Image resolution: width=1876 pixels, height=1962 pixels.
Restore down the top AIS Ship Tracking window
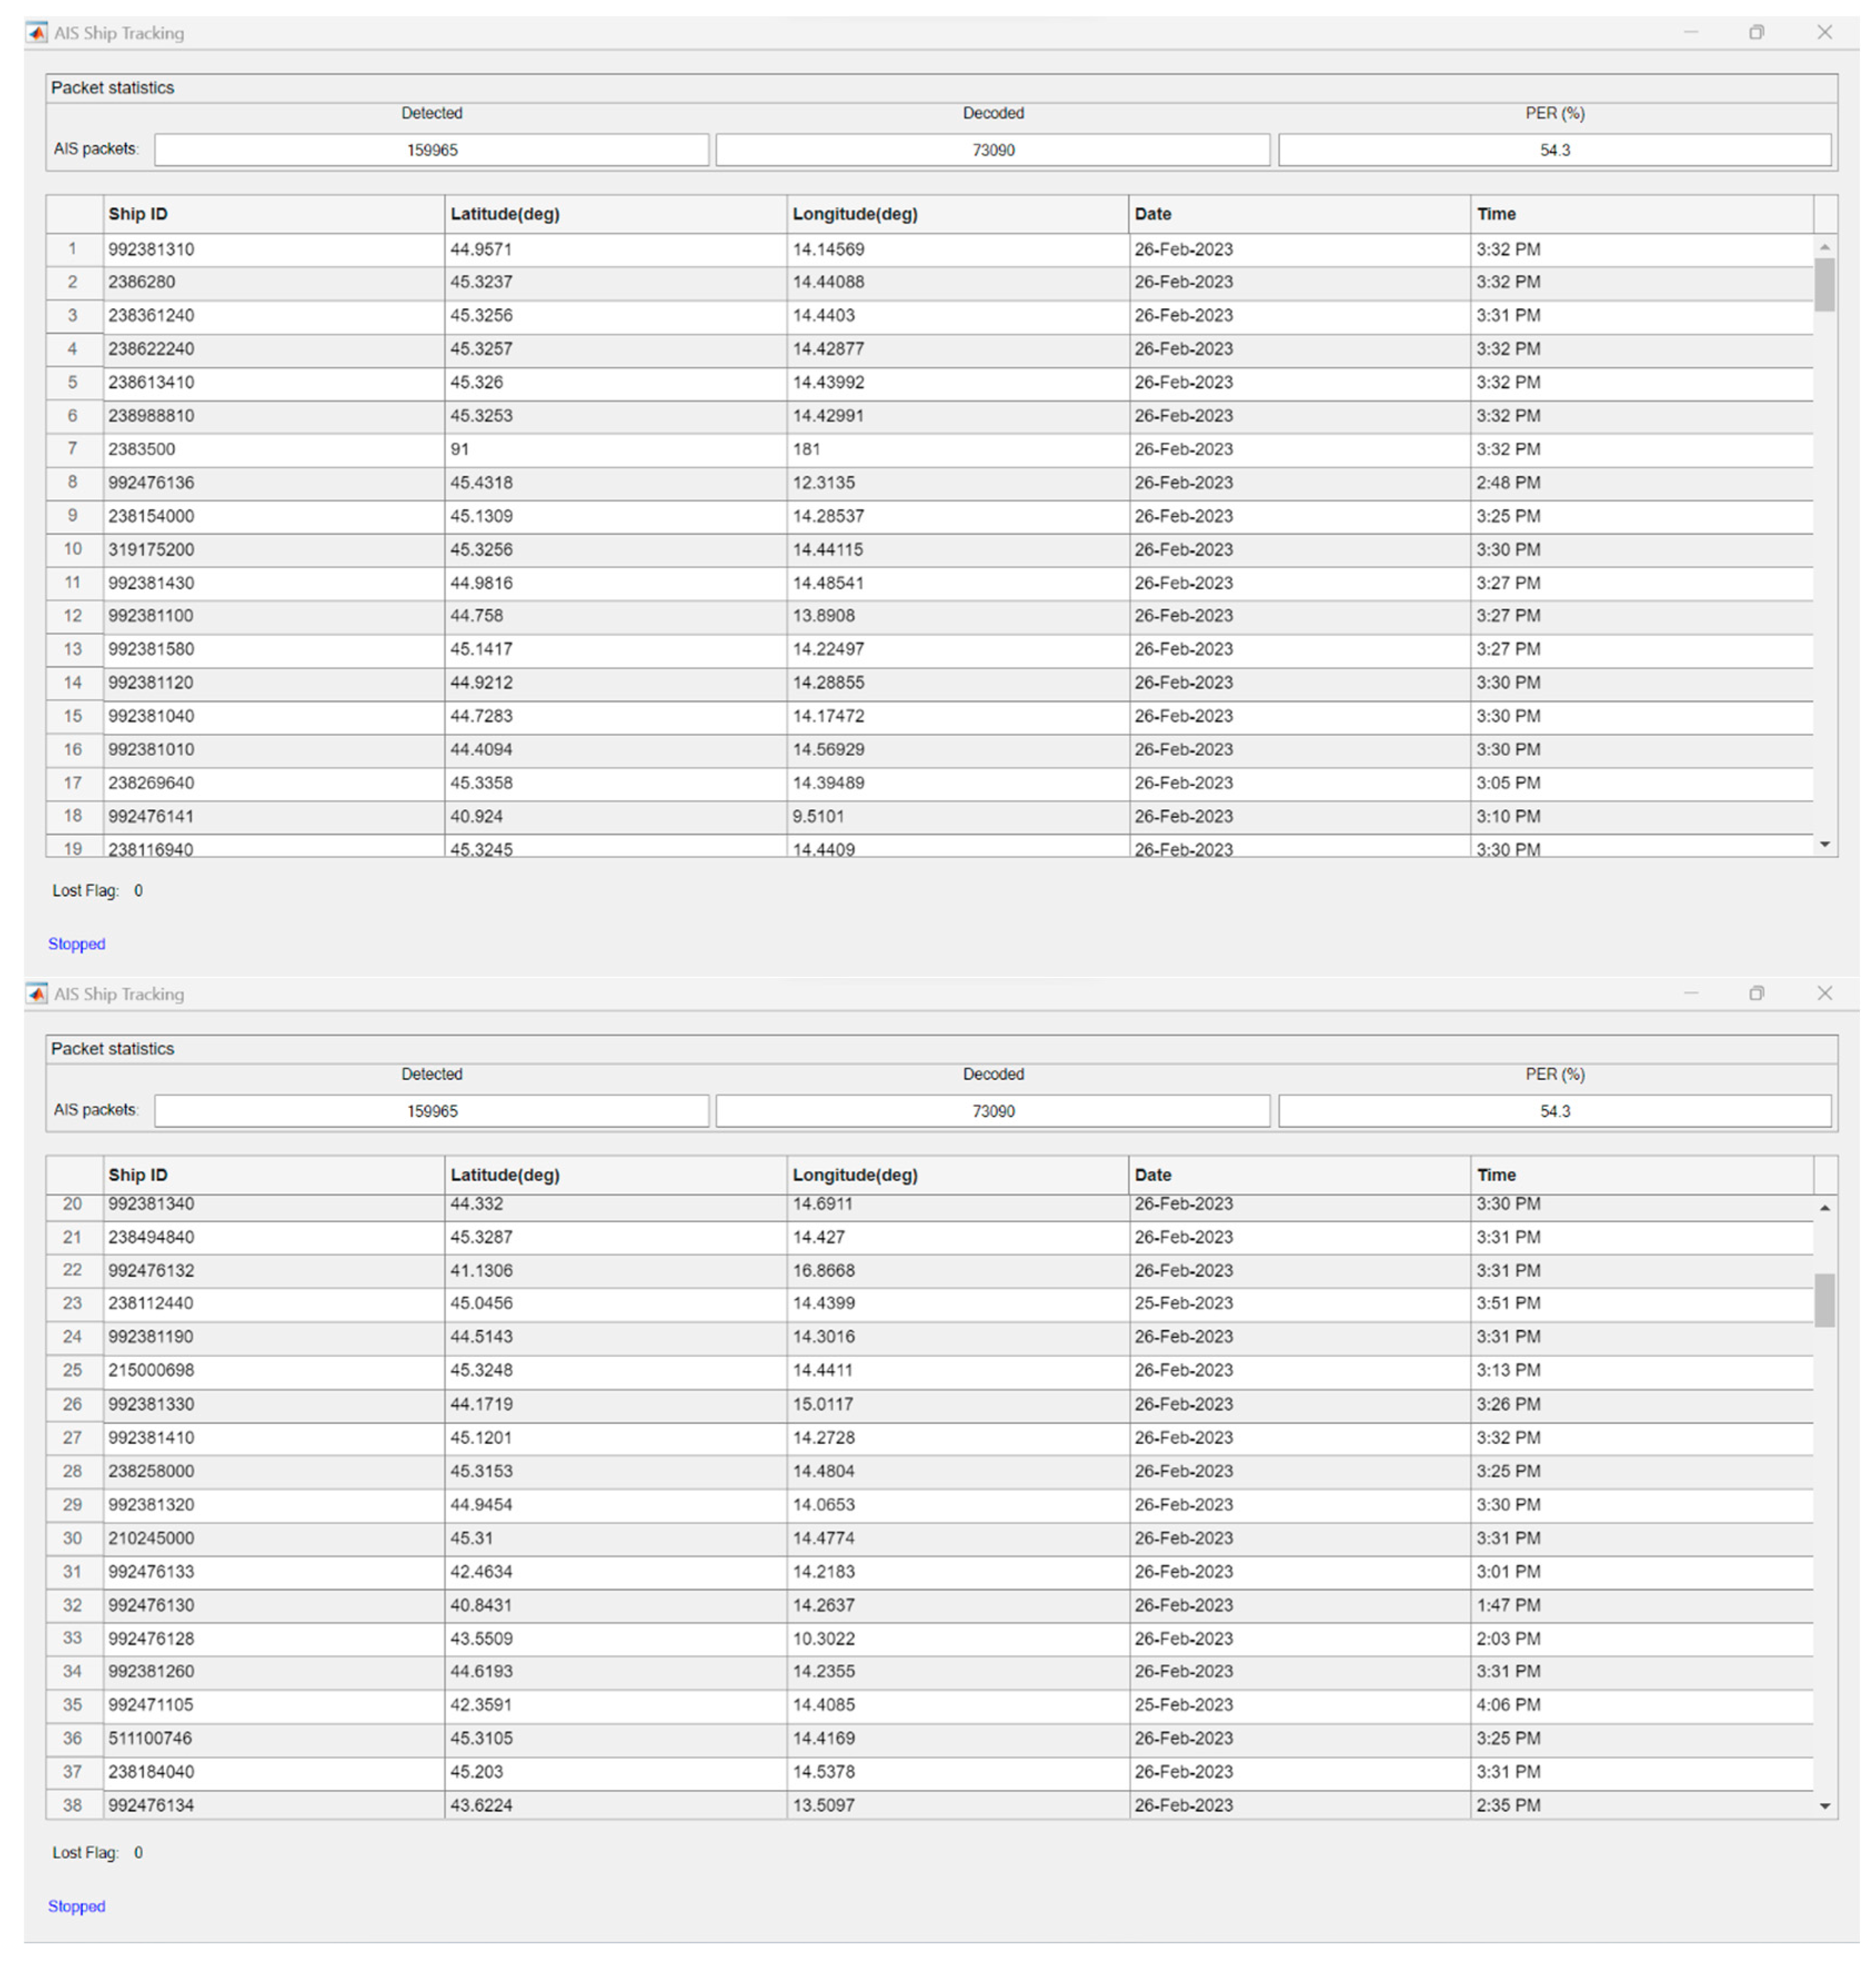coord(1756,33)
